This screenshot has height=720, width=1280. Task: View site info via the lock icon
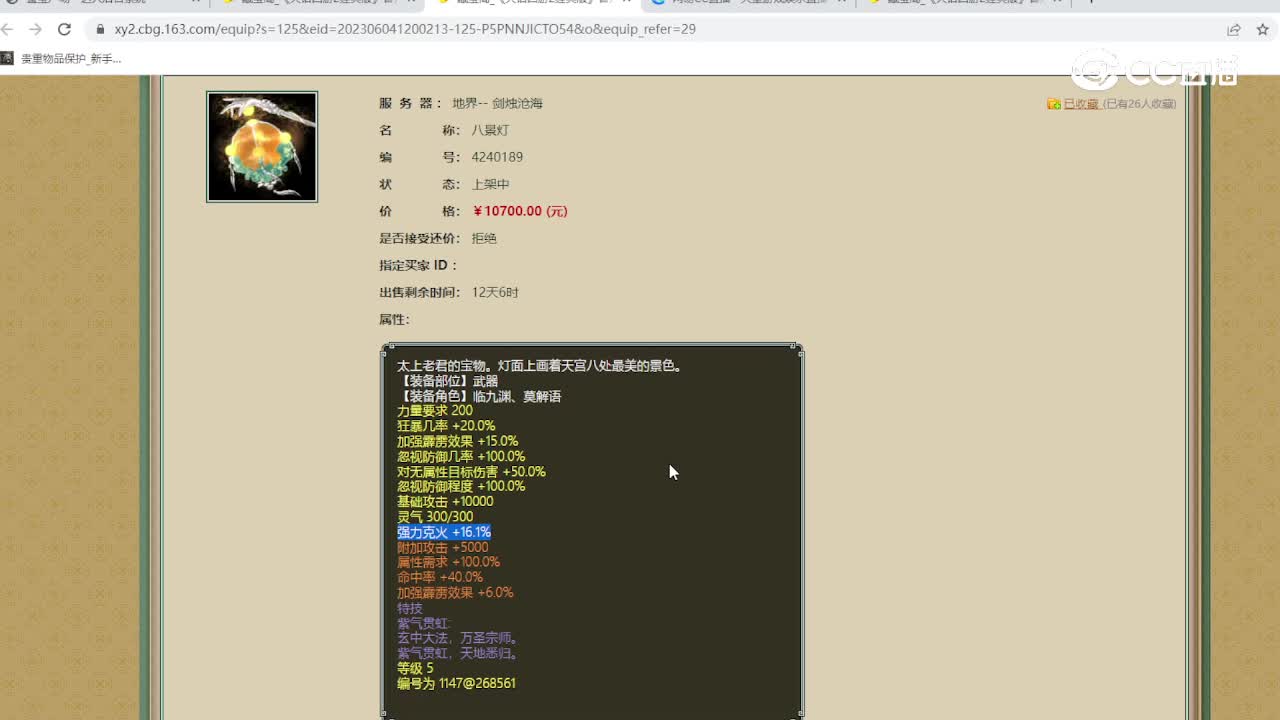100,29
